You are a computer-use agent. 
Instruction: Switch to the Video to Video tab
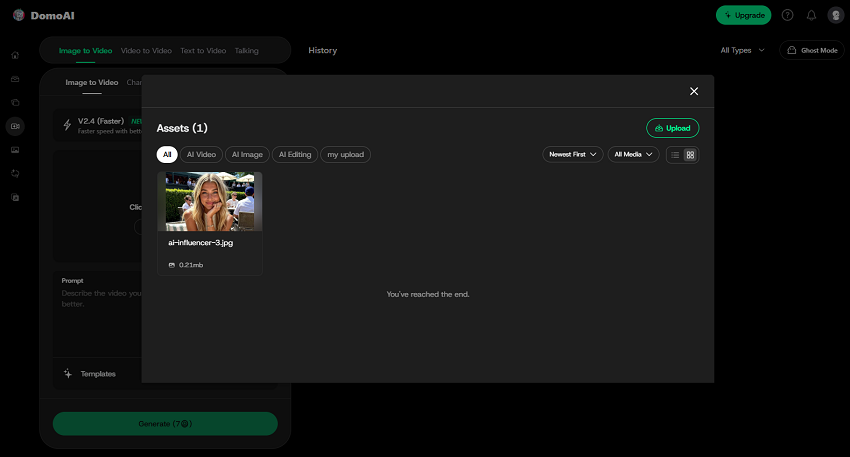[x=146, y=50]
